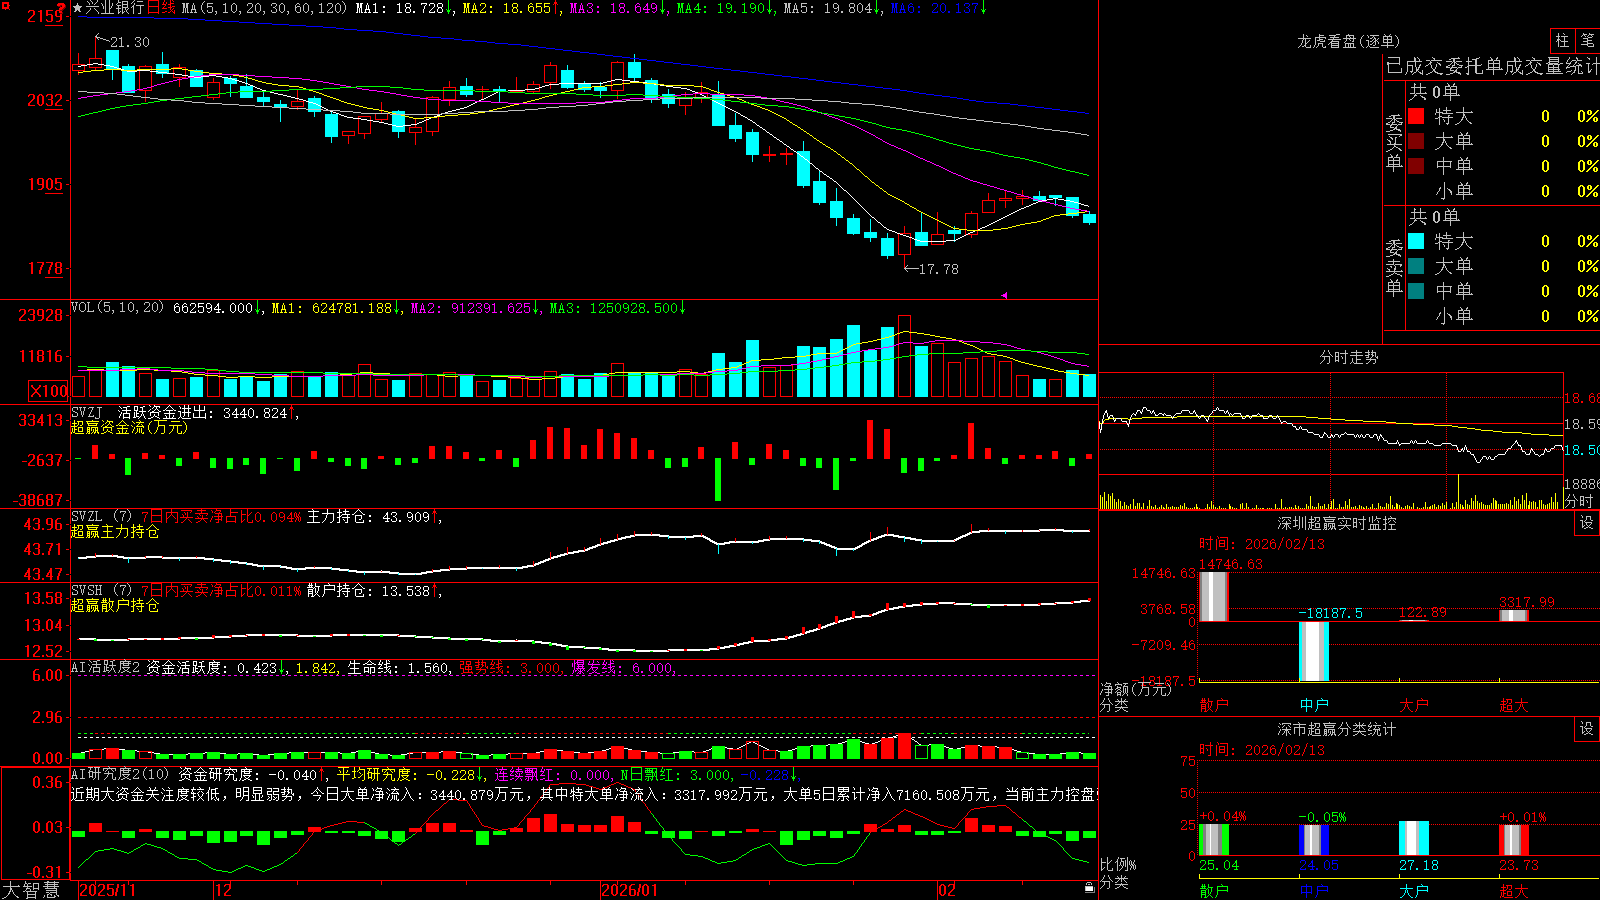Click the 深圳超赢实时监控 panel title
This screenshot has height=900, width=1600.
(1337, 523)
